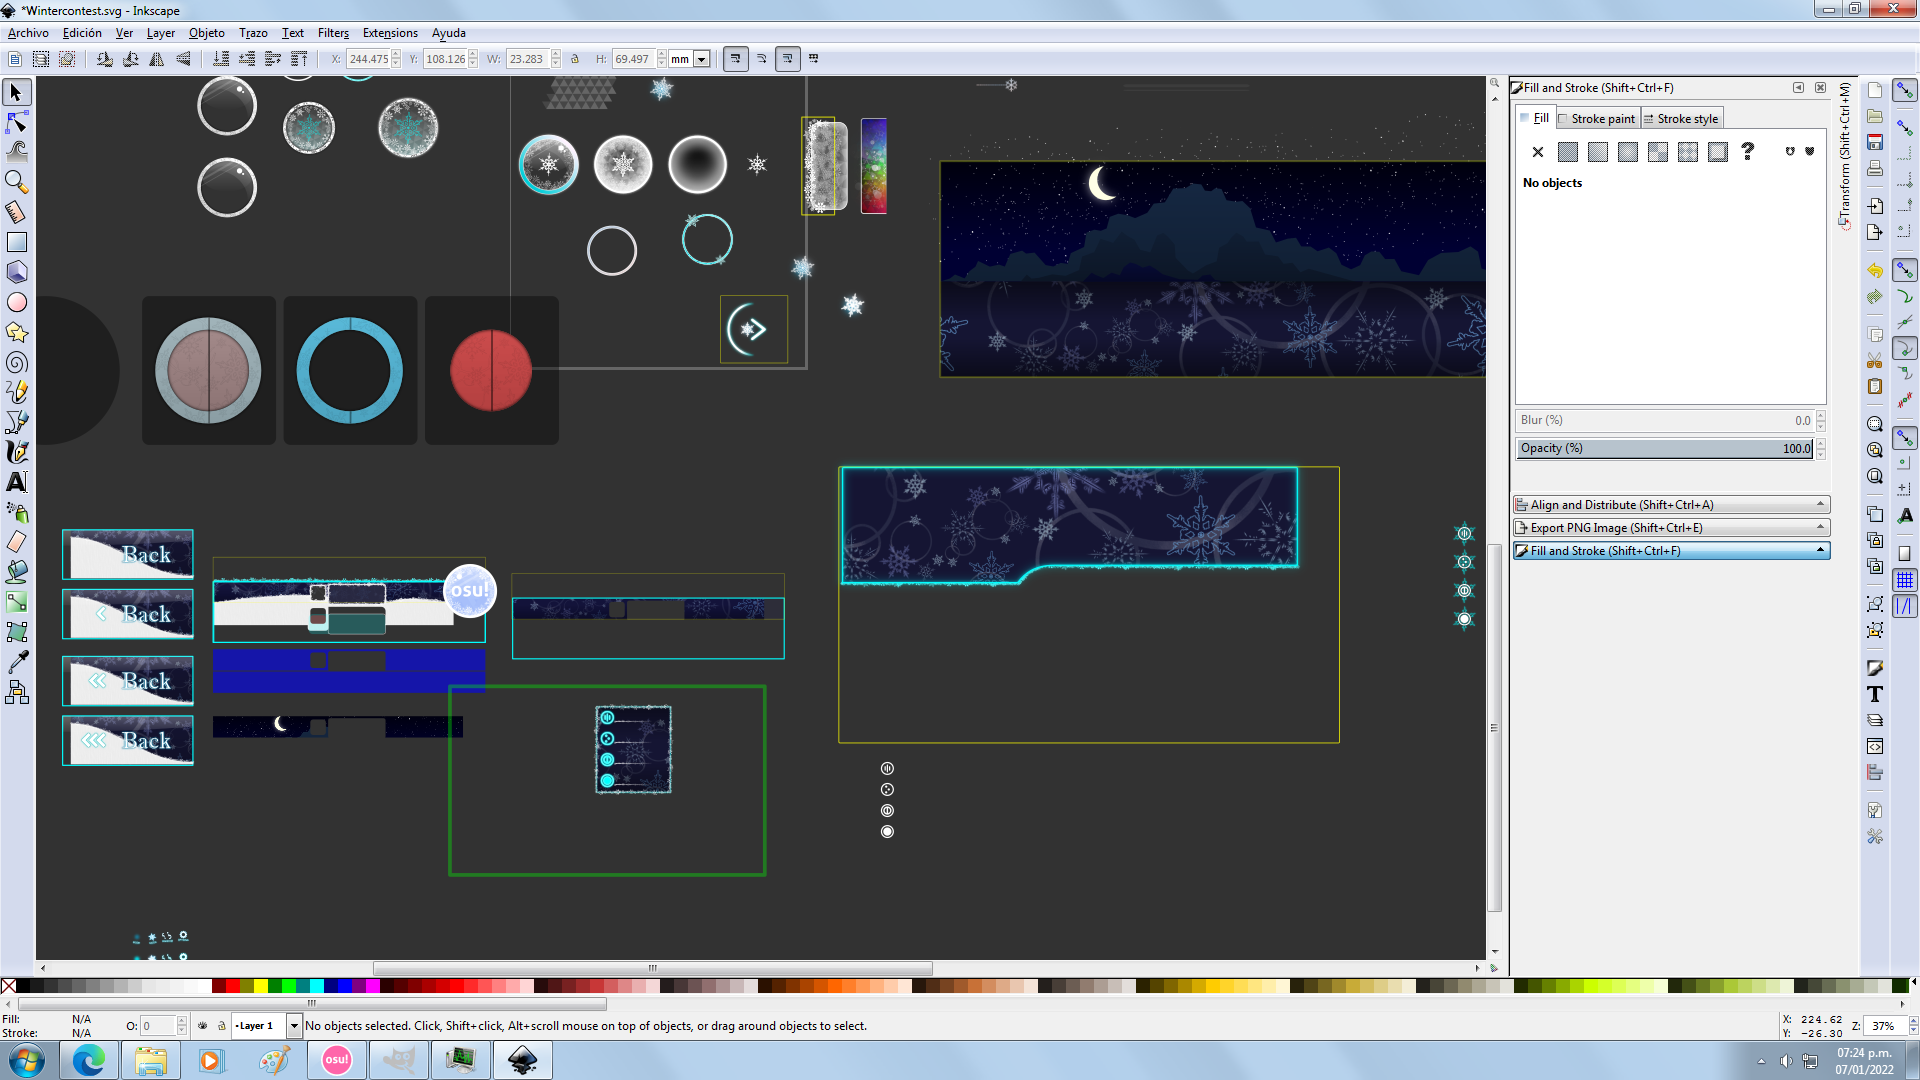This screenshot has width=1920, height=1080.
Task: Select the 3D Box tool
Action: (16, 272)
